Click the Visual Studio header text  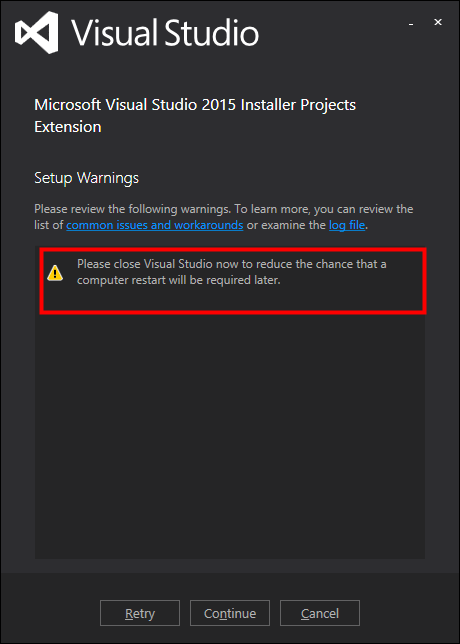[x=166, y=32]
